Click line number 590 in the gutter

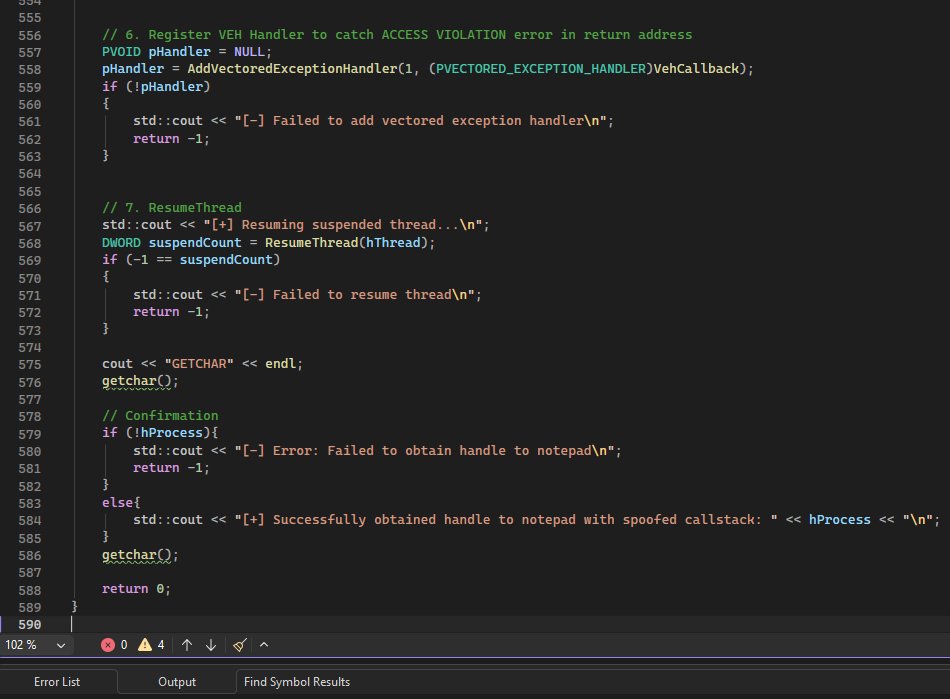[30, 624]
